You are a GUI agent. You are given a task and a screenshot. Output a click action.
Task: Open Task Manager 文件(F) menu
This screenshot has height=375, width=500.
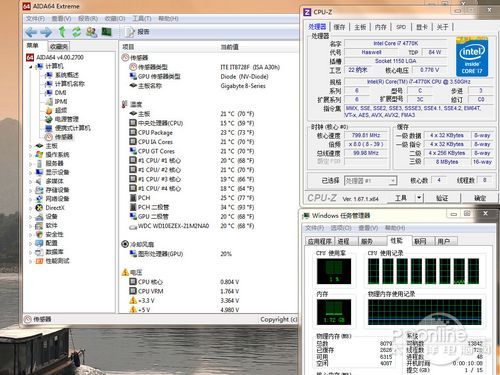(314, 228)
